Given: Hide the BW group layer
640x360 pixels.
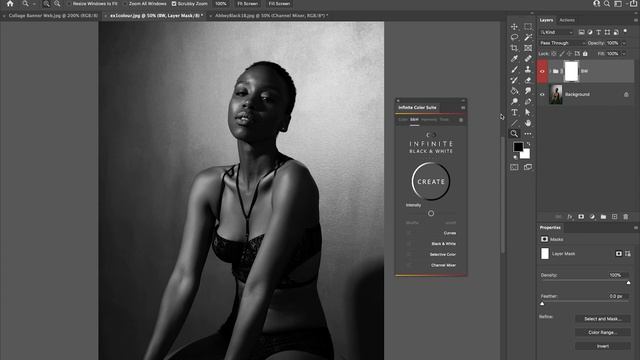Looking at the screenshot, I should (542, 71).
